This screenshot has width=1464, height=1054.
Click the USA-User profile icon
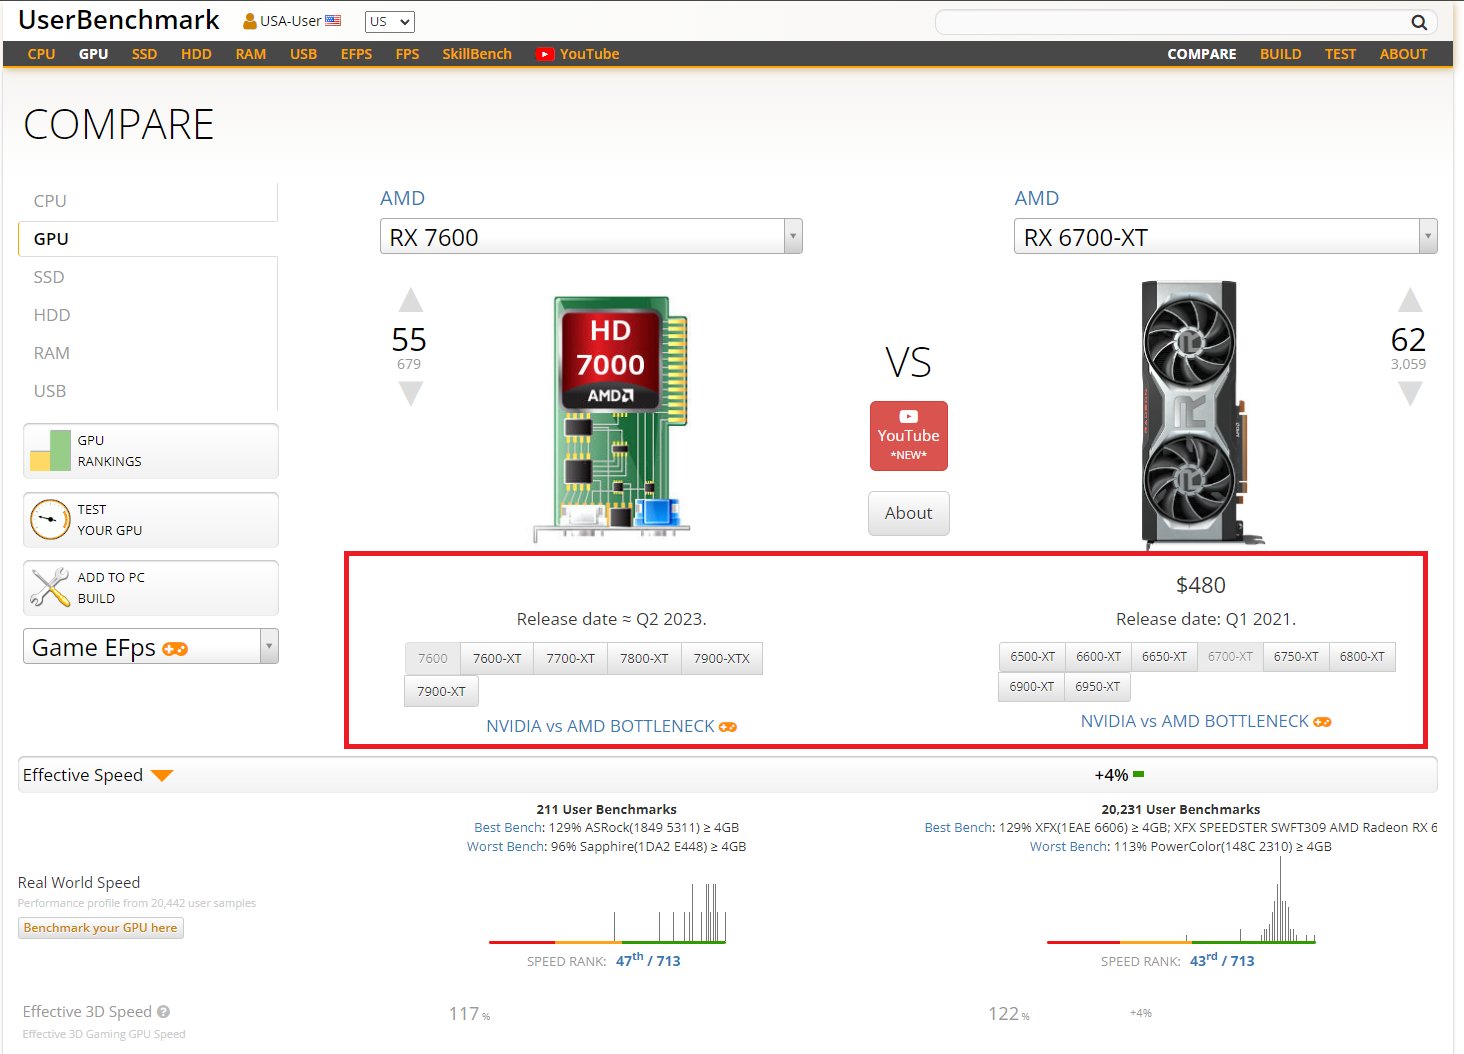pyautogui.click(x=250, y=20)
